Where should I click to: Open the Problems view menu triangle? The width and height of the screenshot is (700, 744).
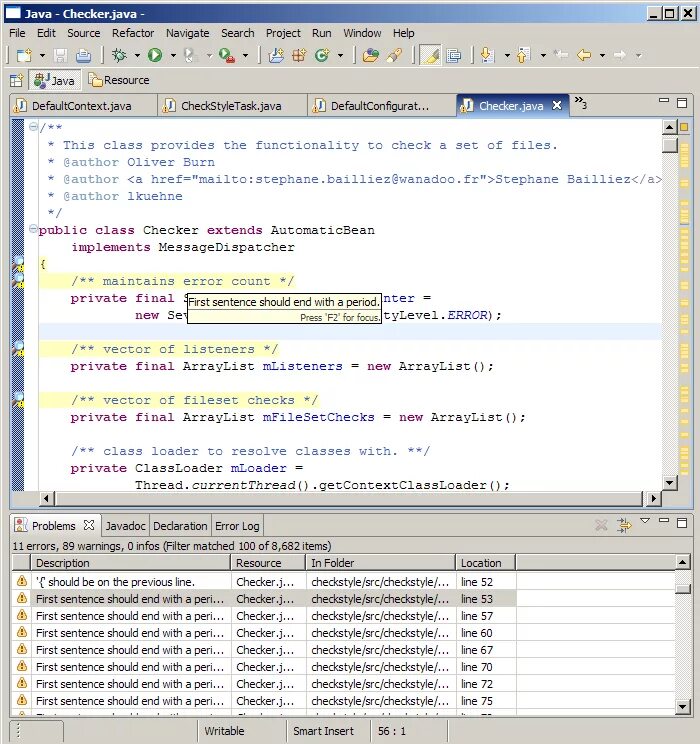pos(644,521)
